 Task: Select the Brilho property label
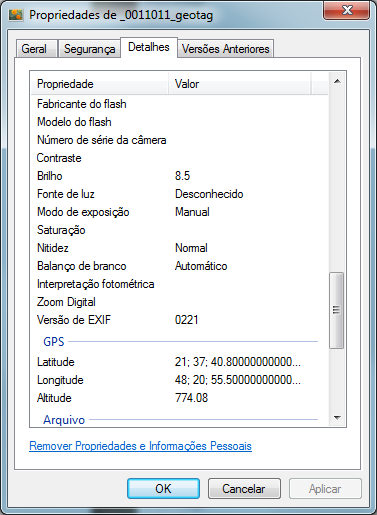50,176
